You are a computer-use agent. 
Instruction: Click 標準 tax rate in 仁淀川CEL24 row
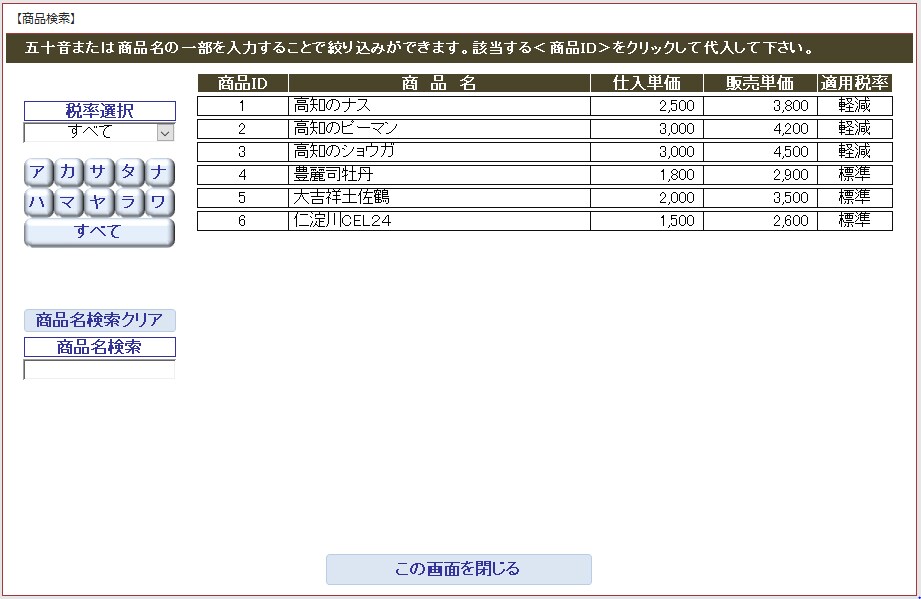(x=855, y=221)
